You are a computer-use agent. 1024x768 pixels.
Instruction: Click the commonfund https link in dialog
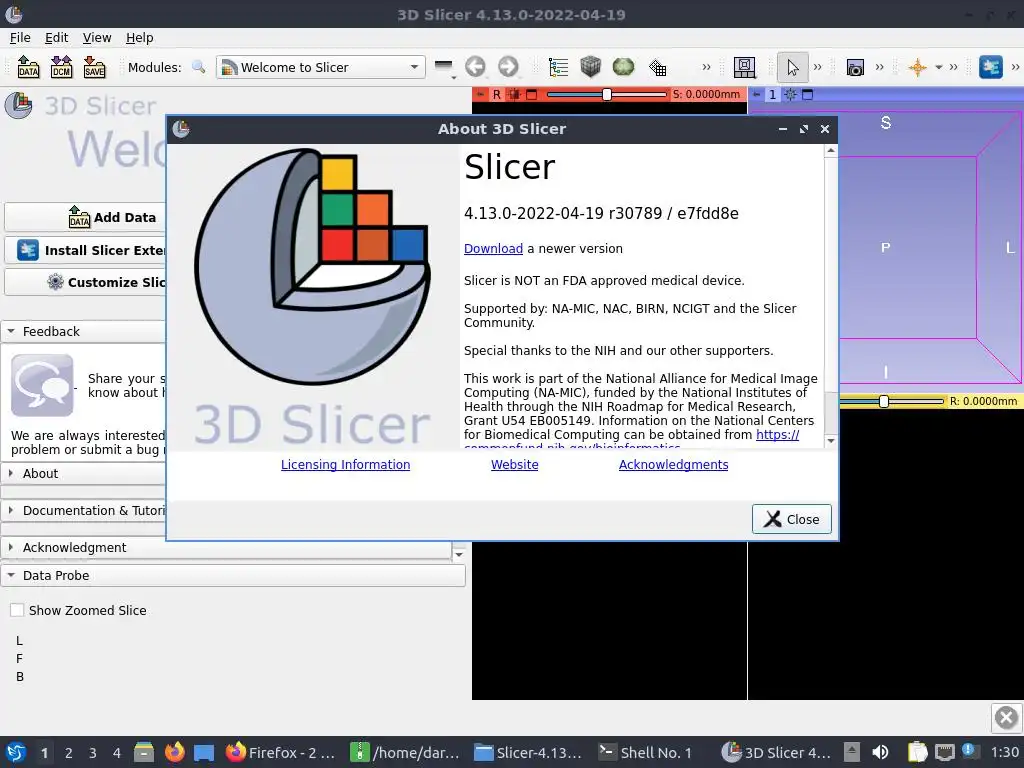tap(777, 435)
